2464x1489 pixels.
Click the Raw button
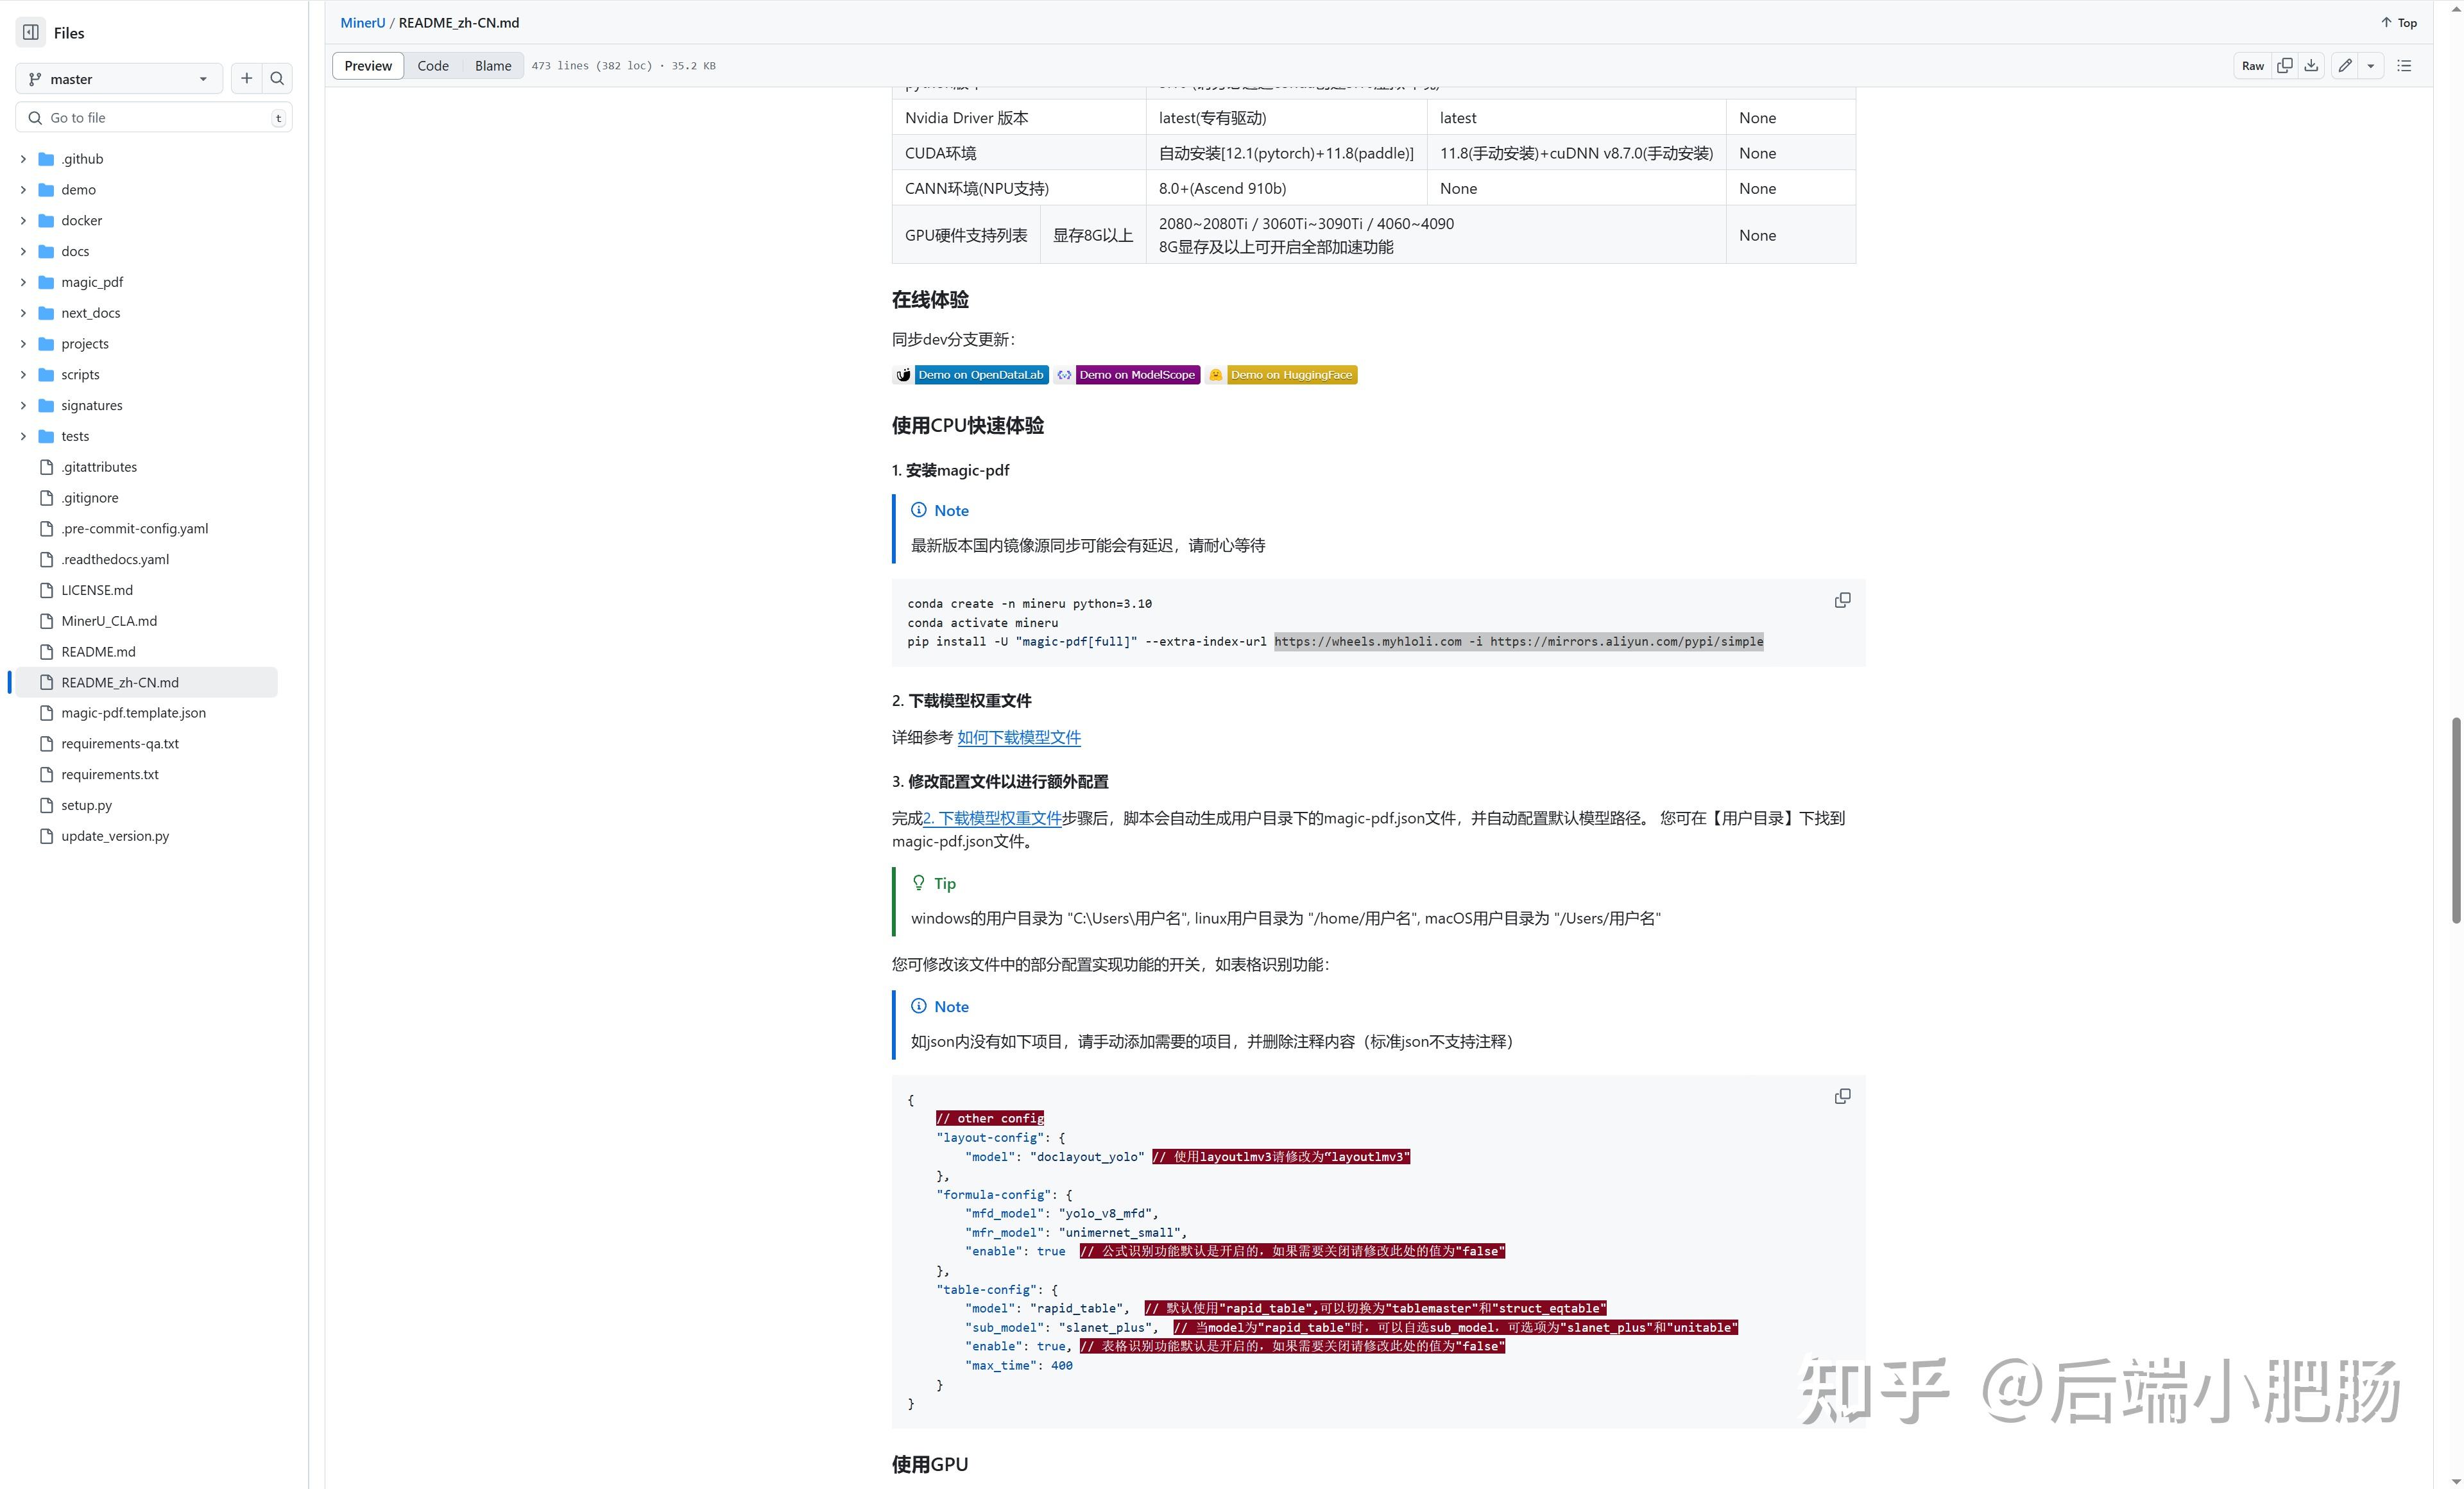click(x=2252, y=65)
